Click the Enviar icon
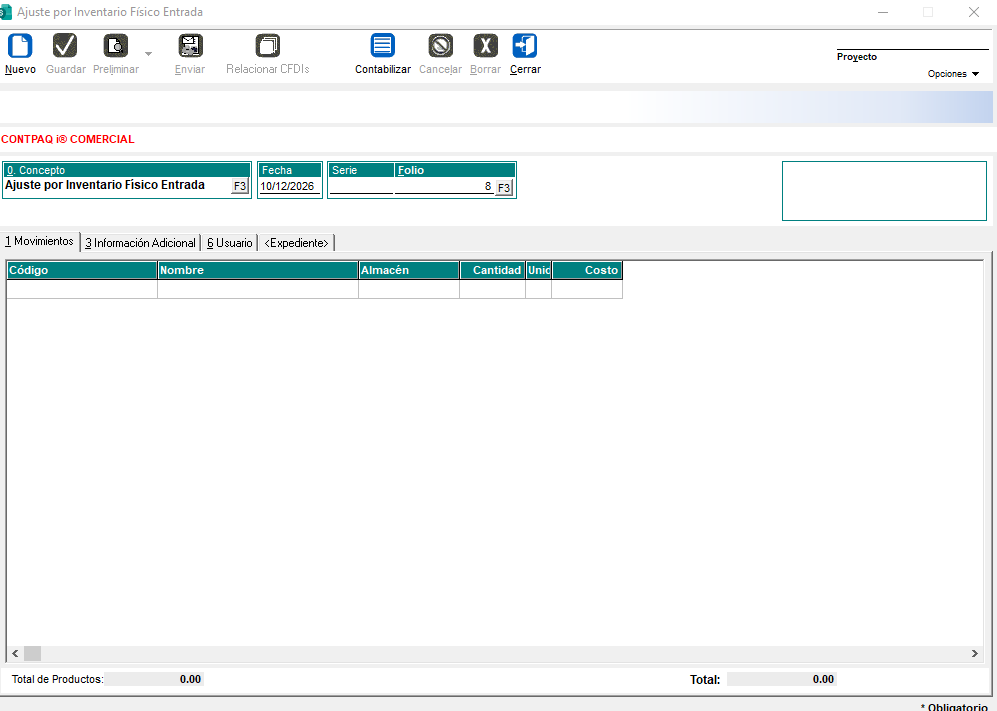The image size is (997, 711). point(190,46)
